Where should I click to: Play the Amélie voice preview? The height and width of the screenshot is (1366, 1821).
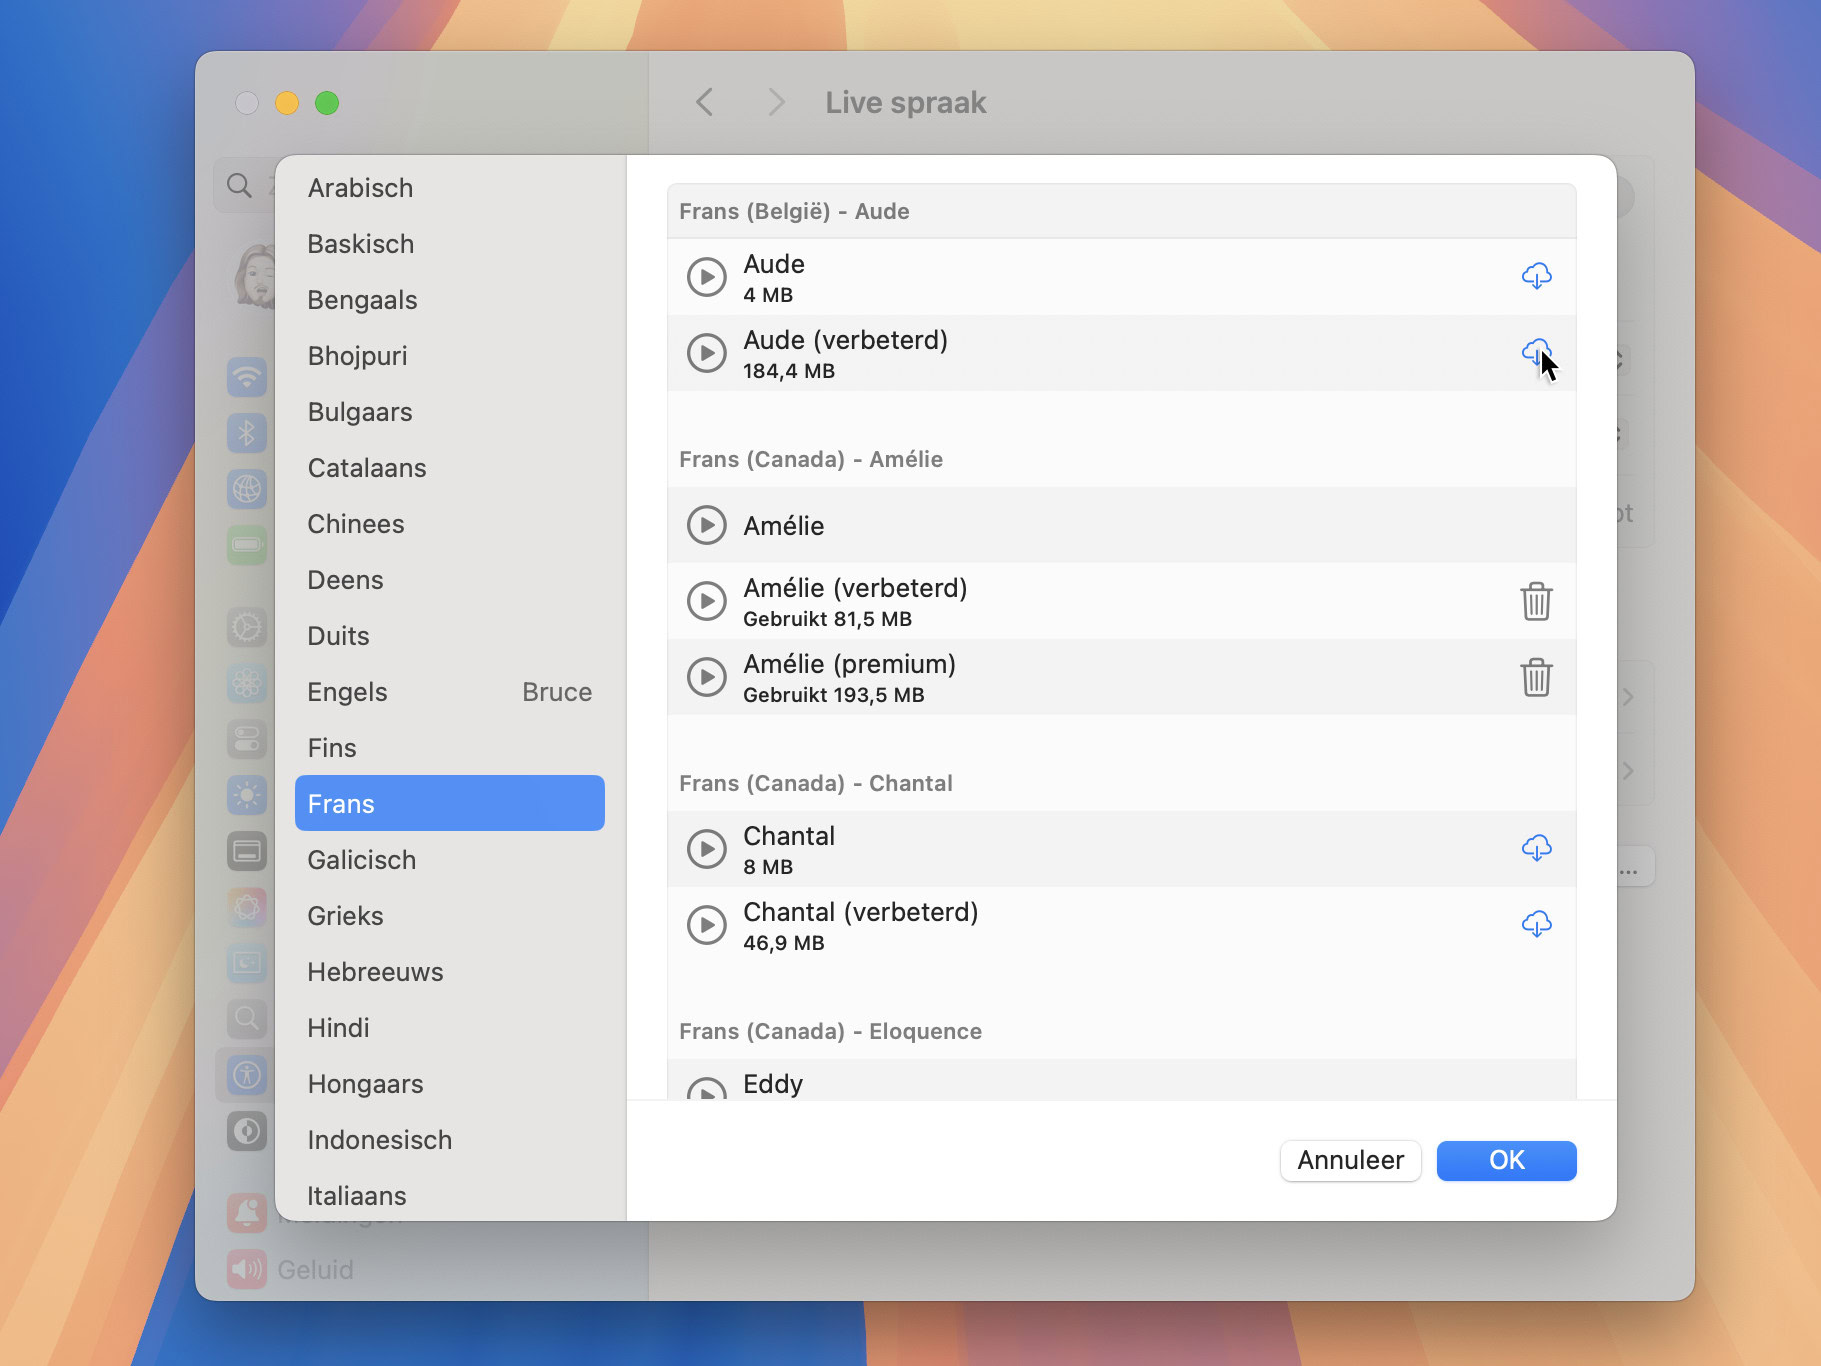(707, 525)
